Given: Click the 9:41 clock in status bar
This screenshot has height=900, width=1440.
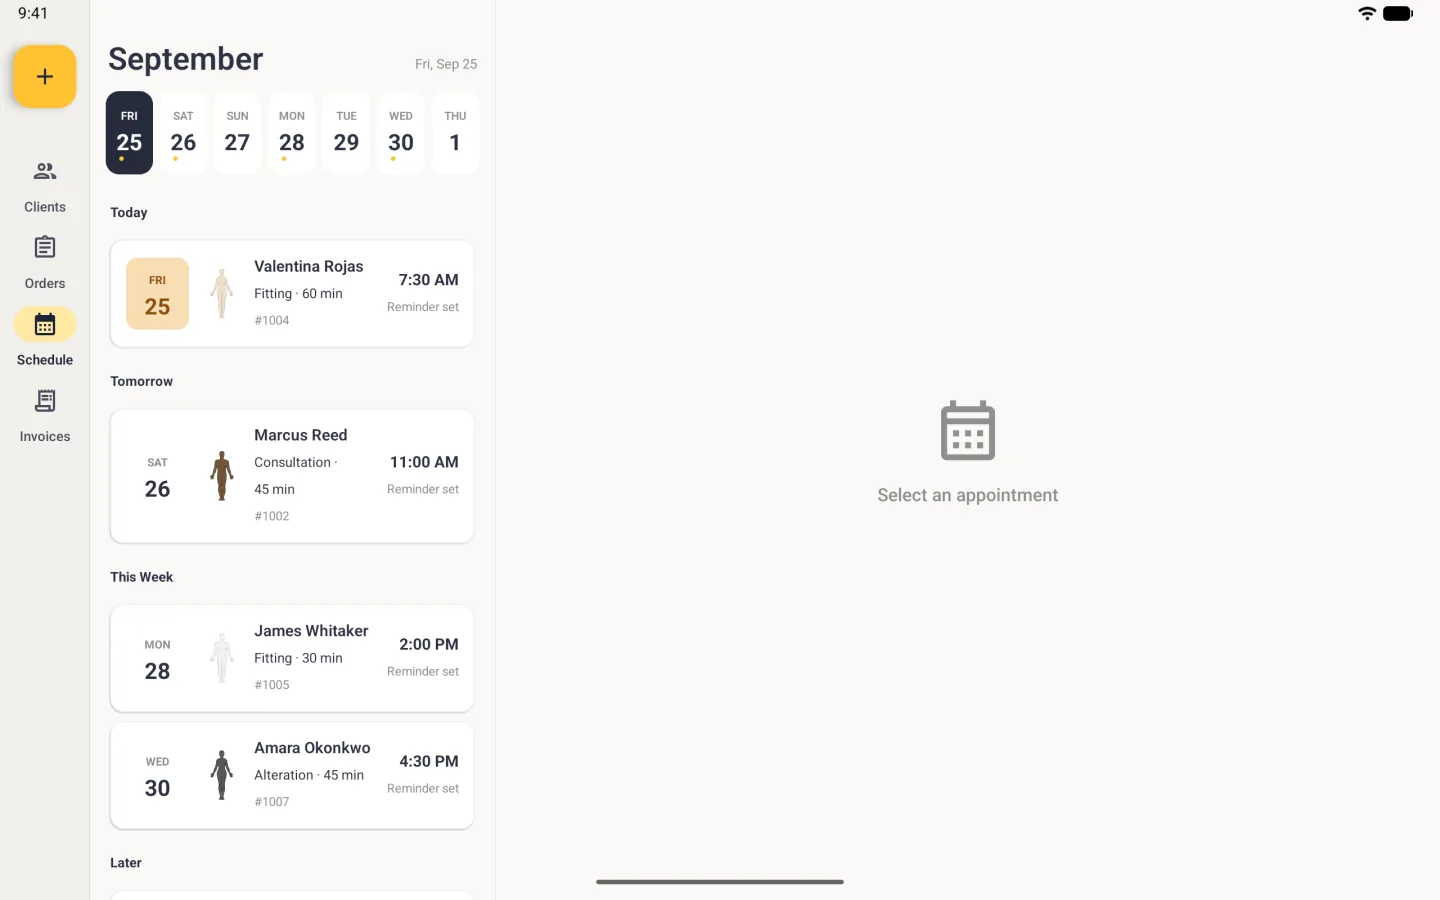Looking at the screenshot, I should pos(33,13).
